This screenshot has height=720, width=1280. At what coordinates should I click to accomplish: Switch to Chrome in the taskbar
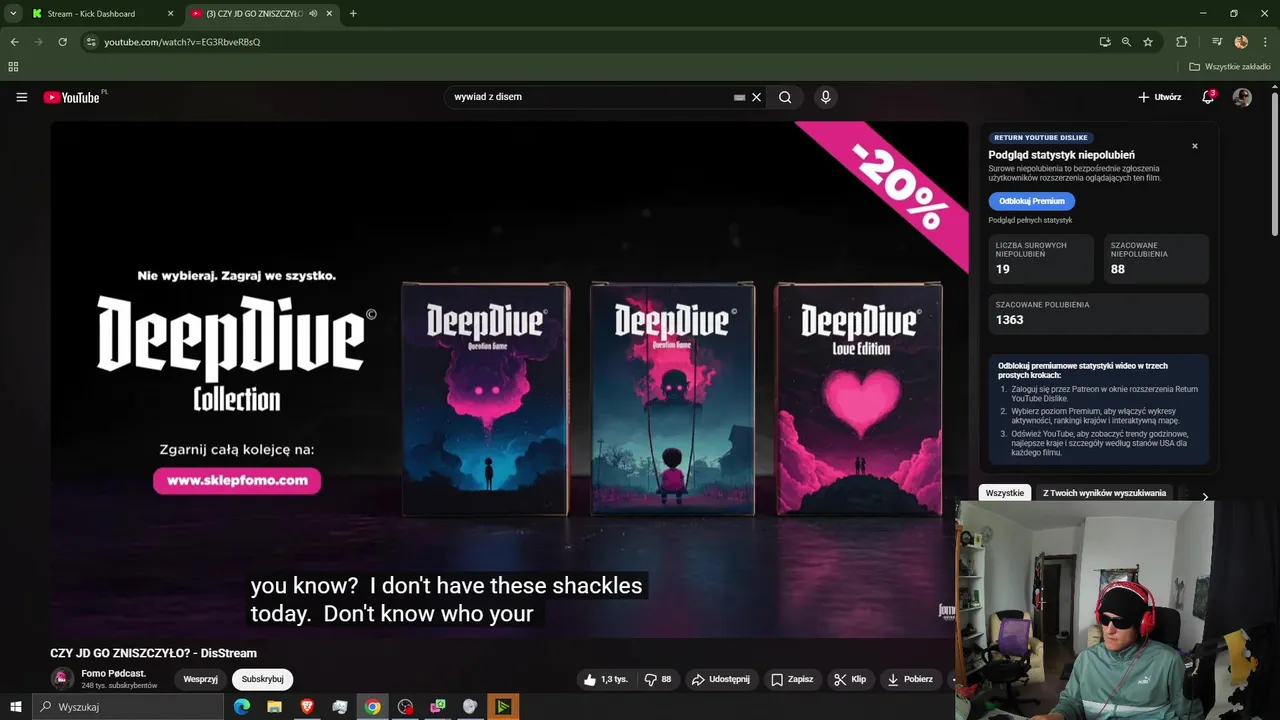coord(372,707)
